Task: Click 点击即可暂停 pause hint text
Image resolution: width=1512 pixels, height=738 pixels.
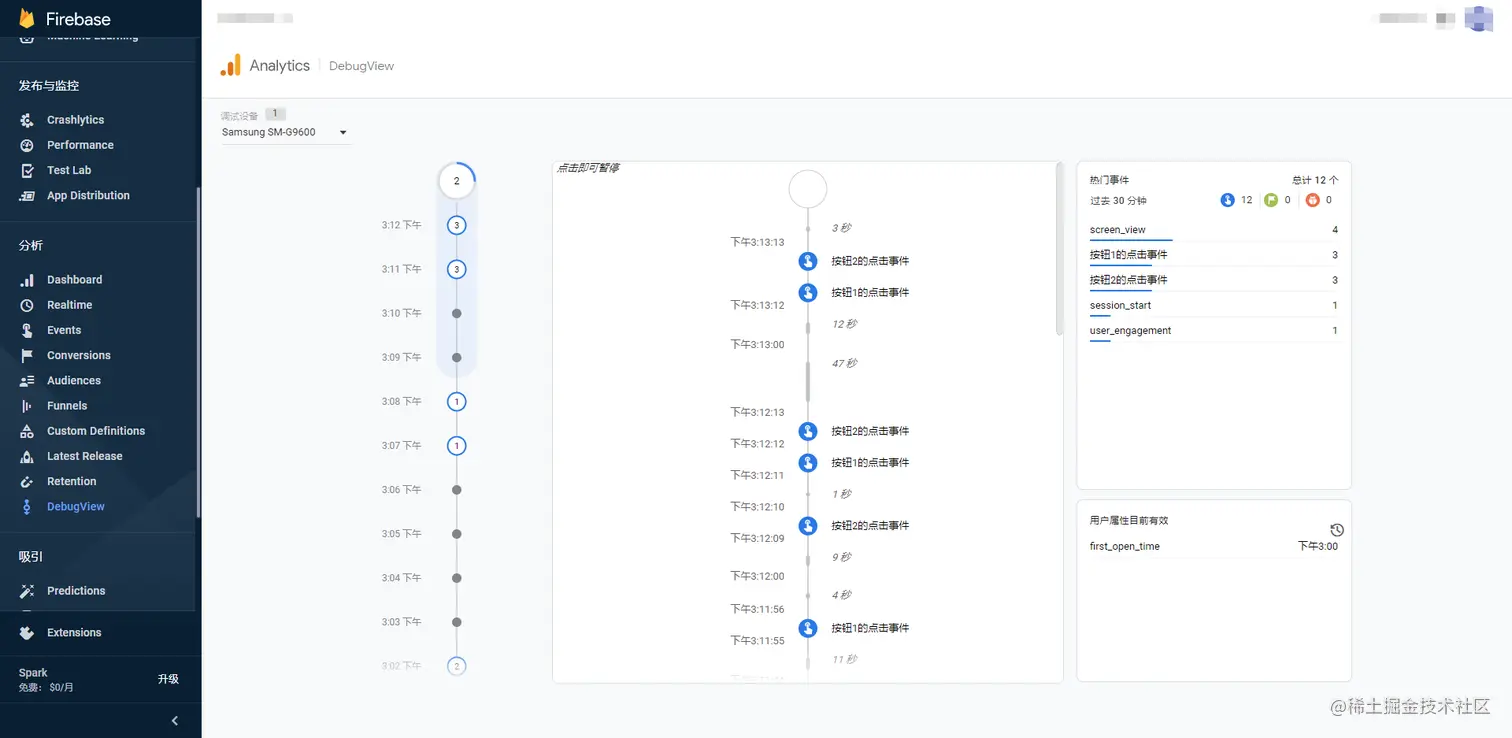Action: pyautogui.click(x=588, y=168)
